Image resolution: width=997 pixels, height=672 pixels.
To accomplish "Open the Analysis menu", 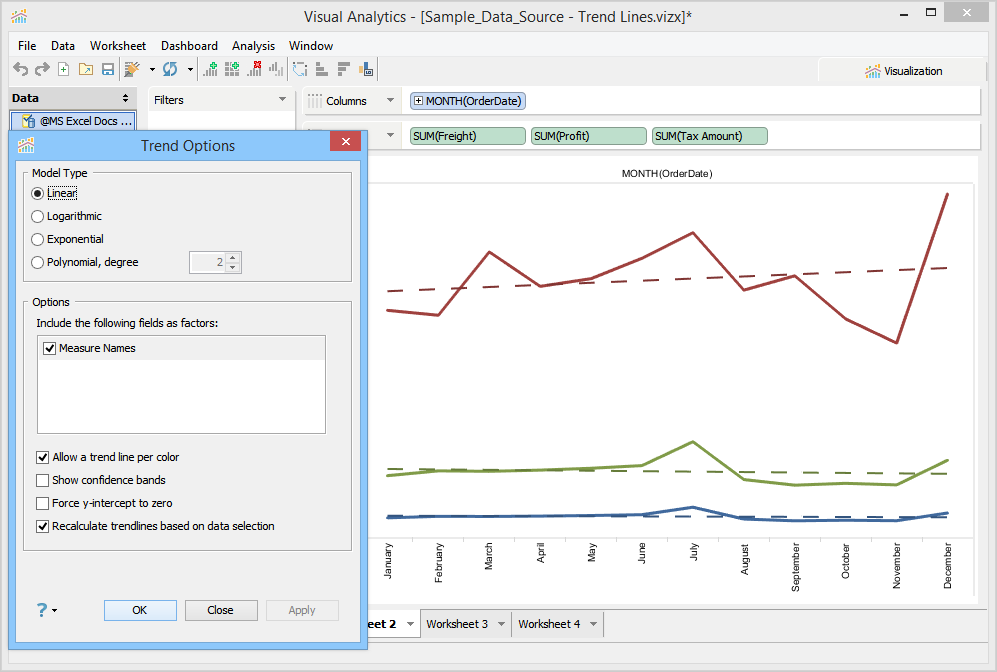I will pos(253,46).
